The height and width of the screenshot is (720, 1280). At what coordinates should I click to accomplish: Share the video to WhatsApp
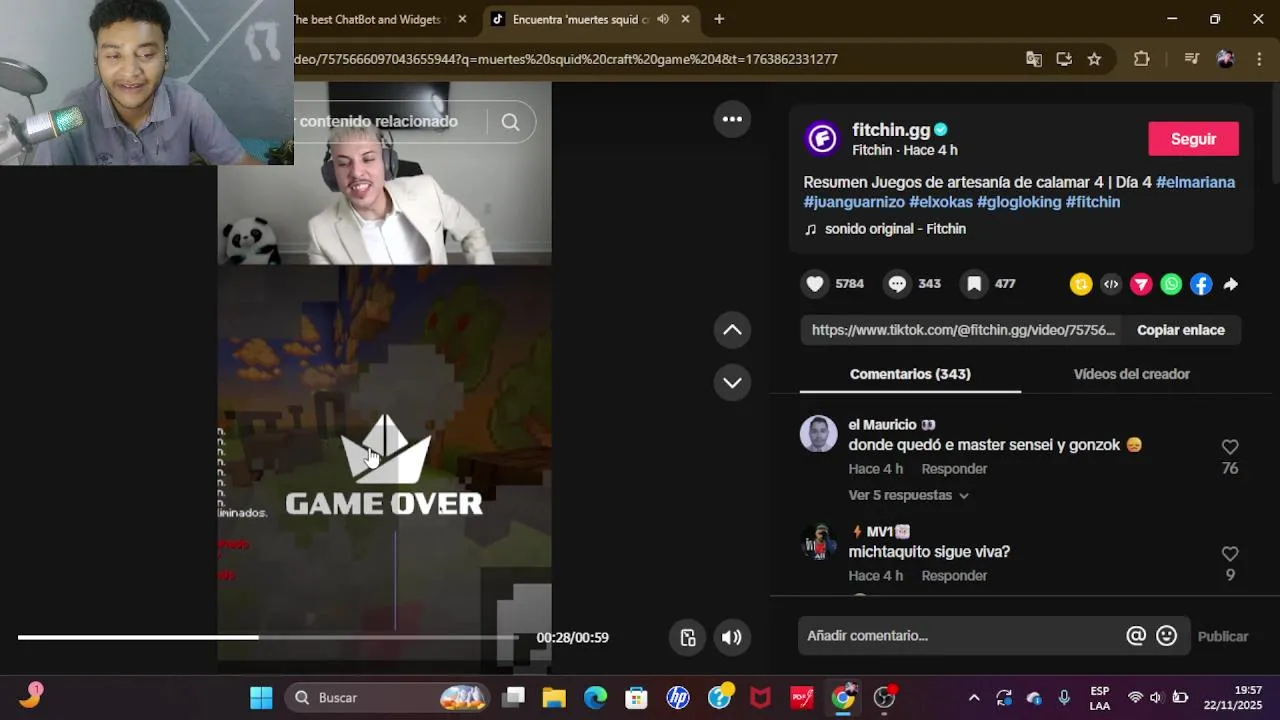(x=1171, y=284)
